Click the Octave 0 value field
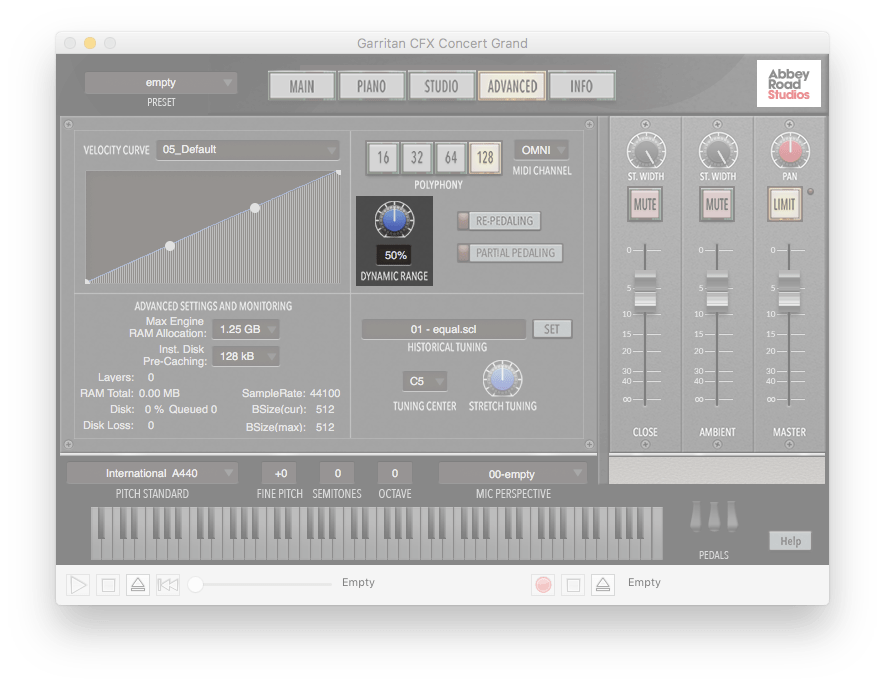This screenshot has width=885, height=685. point(395,473)
